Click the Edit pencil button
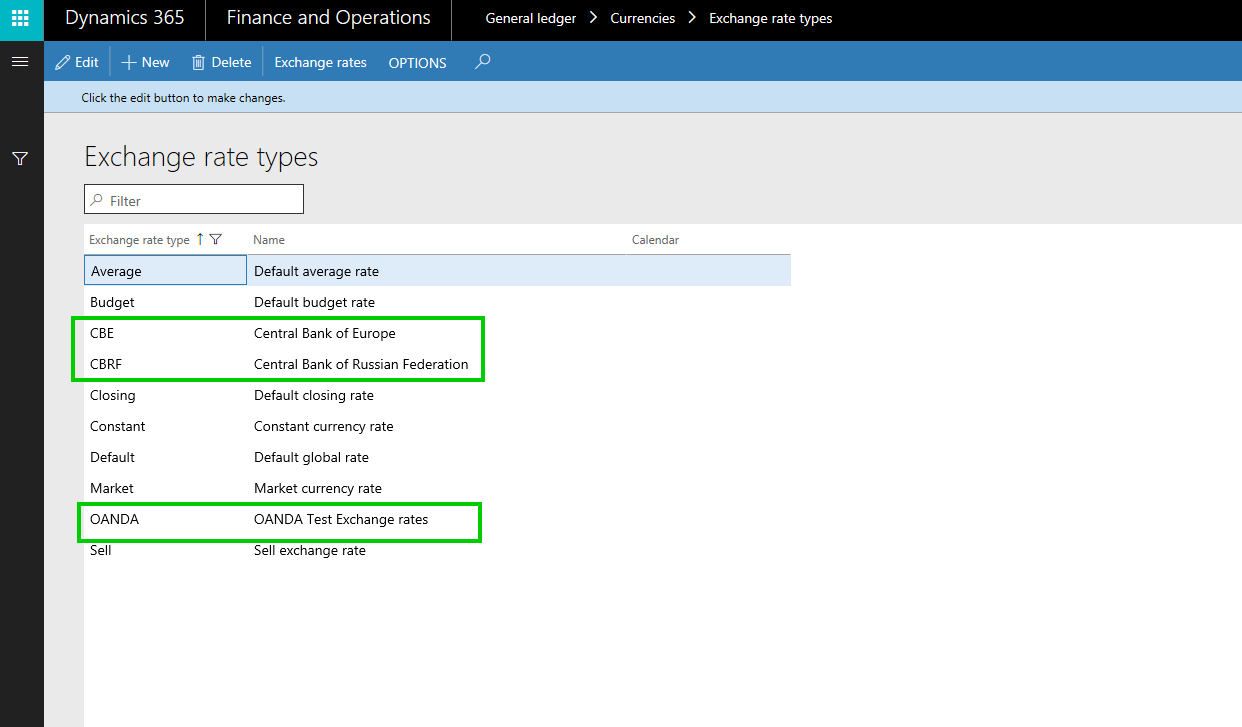The image size is (1242, 727). (77, 62)
